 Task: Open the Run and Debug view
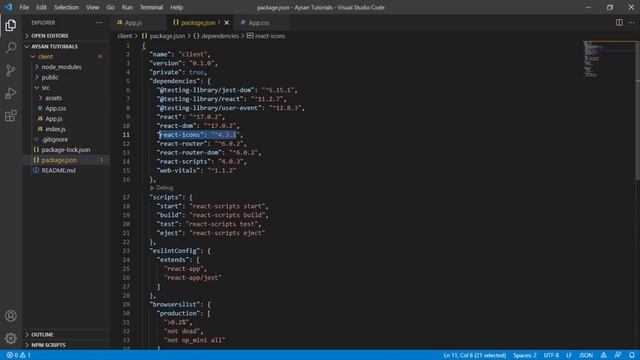point(11,93)
